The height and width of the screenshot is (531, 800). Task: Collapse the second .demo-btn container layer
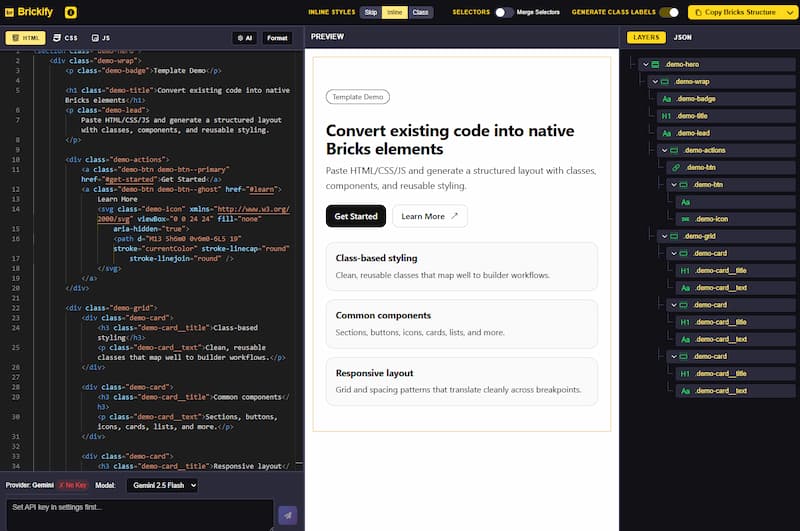click(673, 185)
